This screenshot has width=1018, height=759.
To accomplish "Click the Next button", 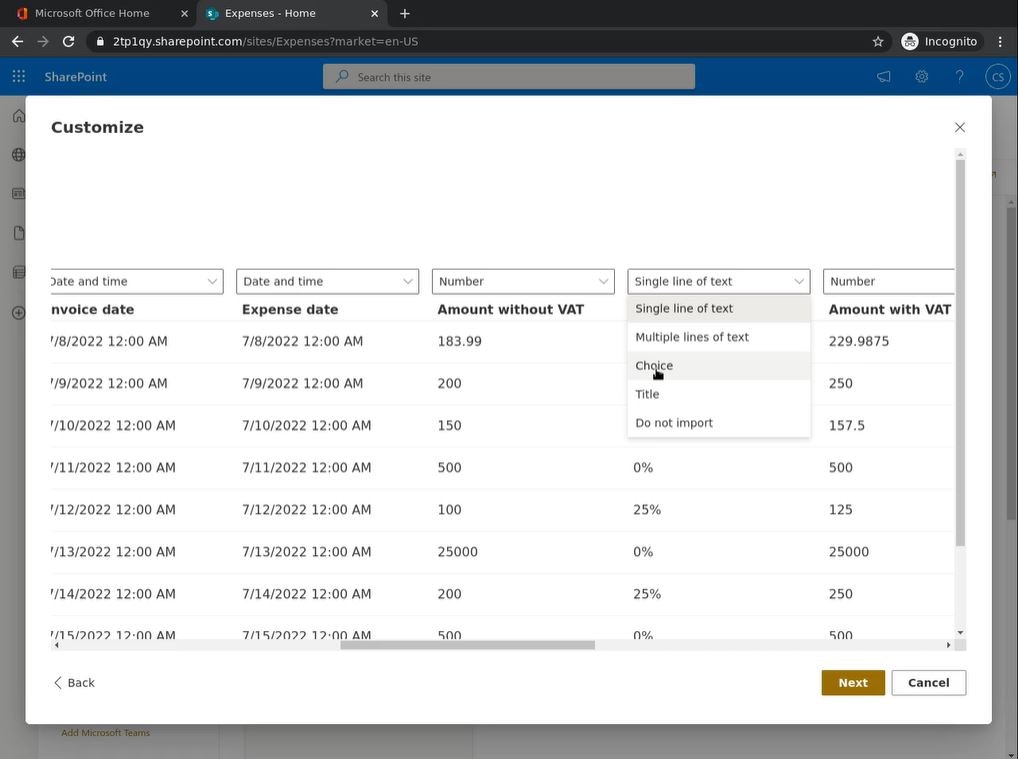I will pos(853,683).
